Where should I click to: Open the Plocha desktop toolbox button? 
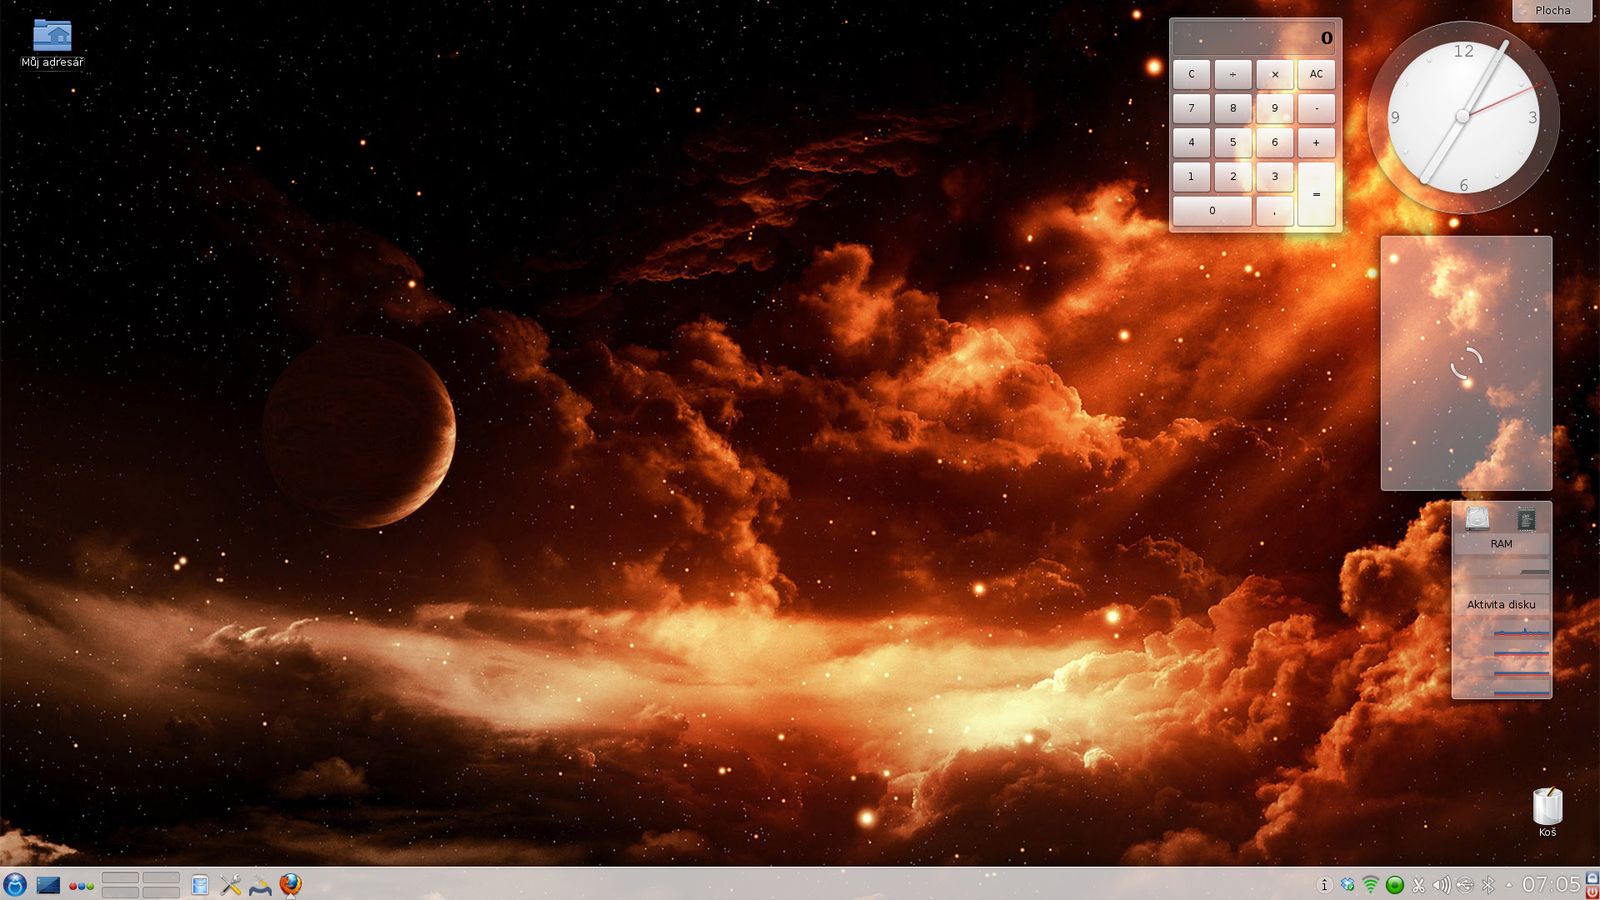(x=1553, y=10)
